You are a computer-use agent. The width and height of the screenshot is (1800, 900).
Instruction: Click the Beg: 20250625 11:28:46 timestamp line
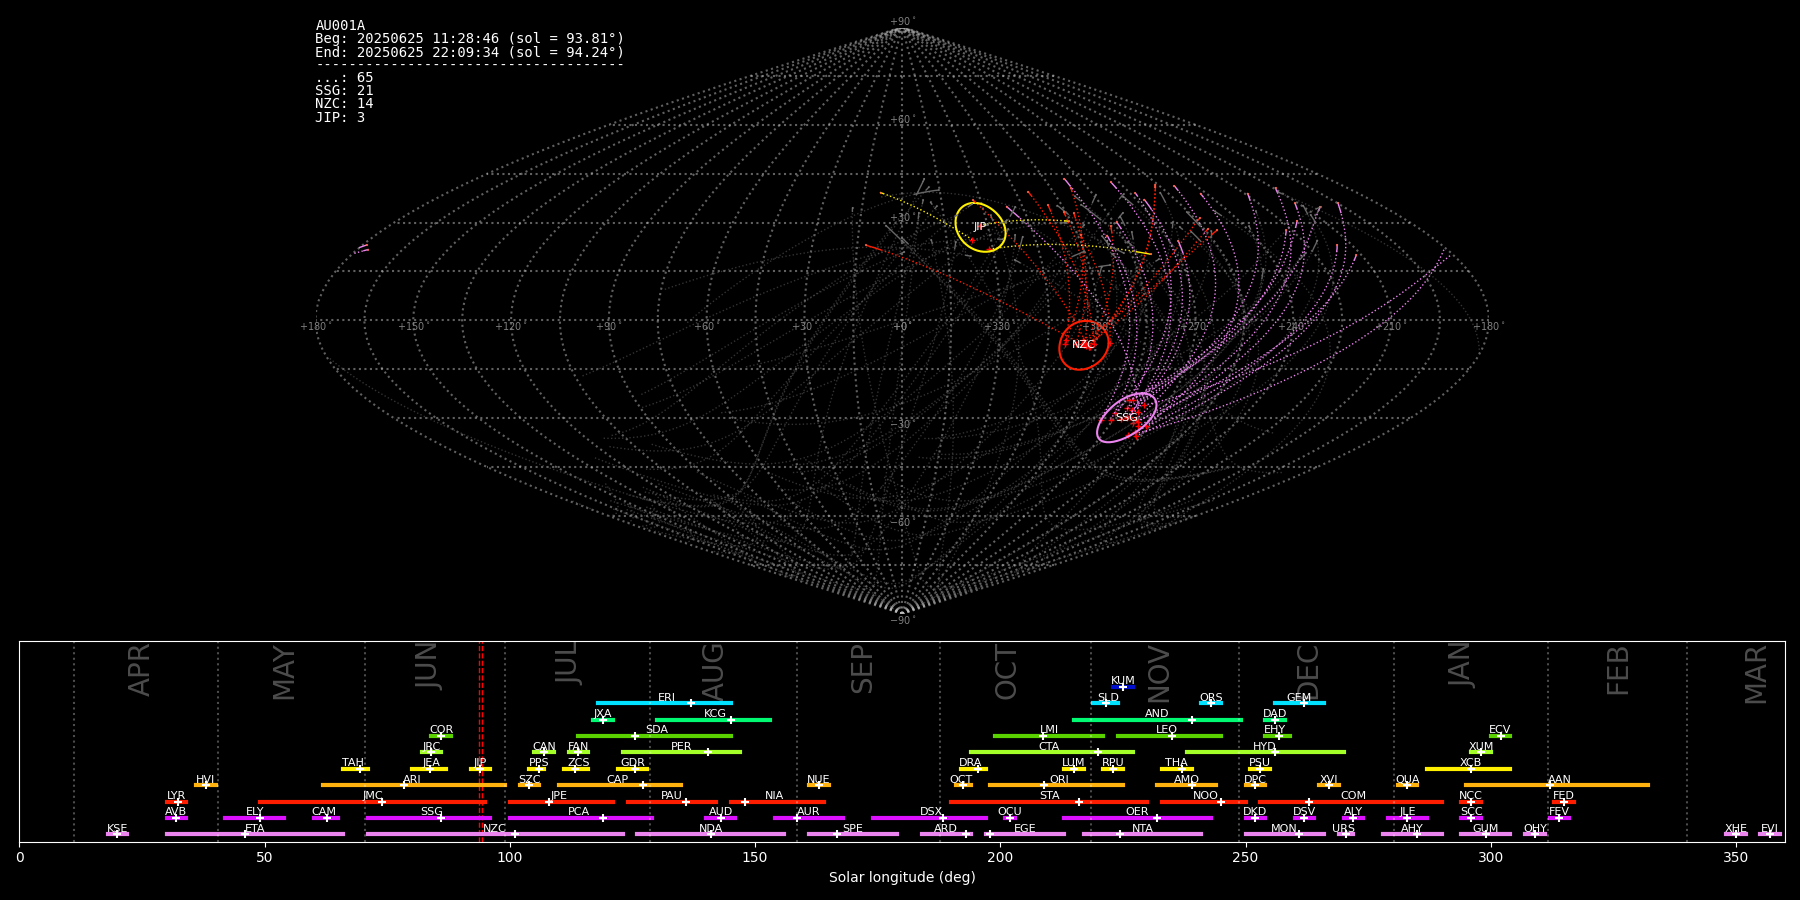(x=469, y=39)
